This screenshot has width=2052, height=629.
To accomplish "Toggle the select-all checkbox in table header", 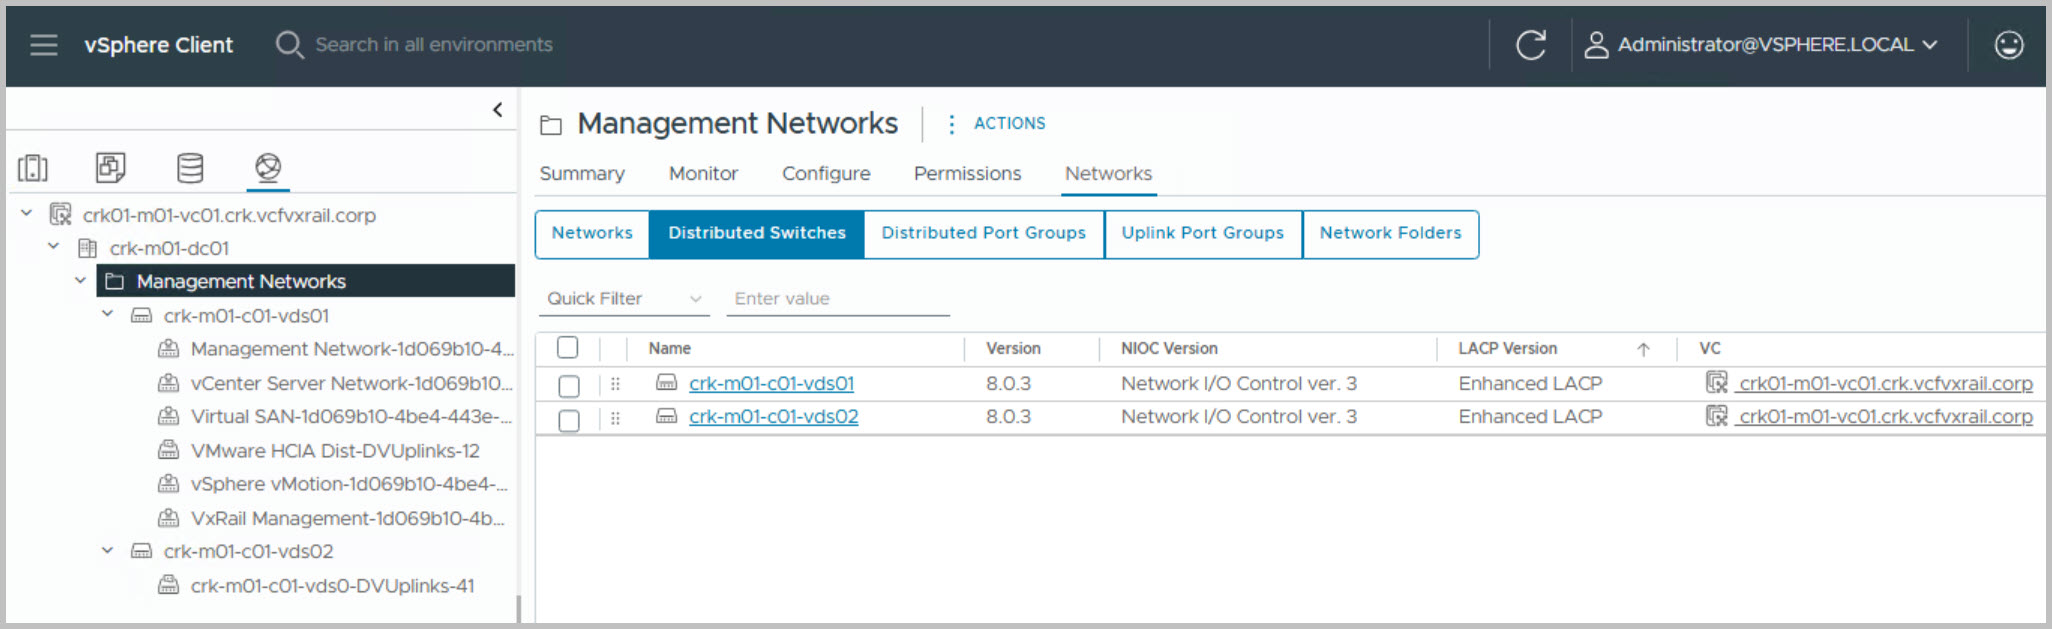I will pos(568,348).
